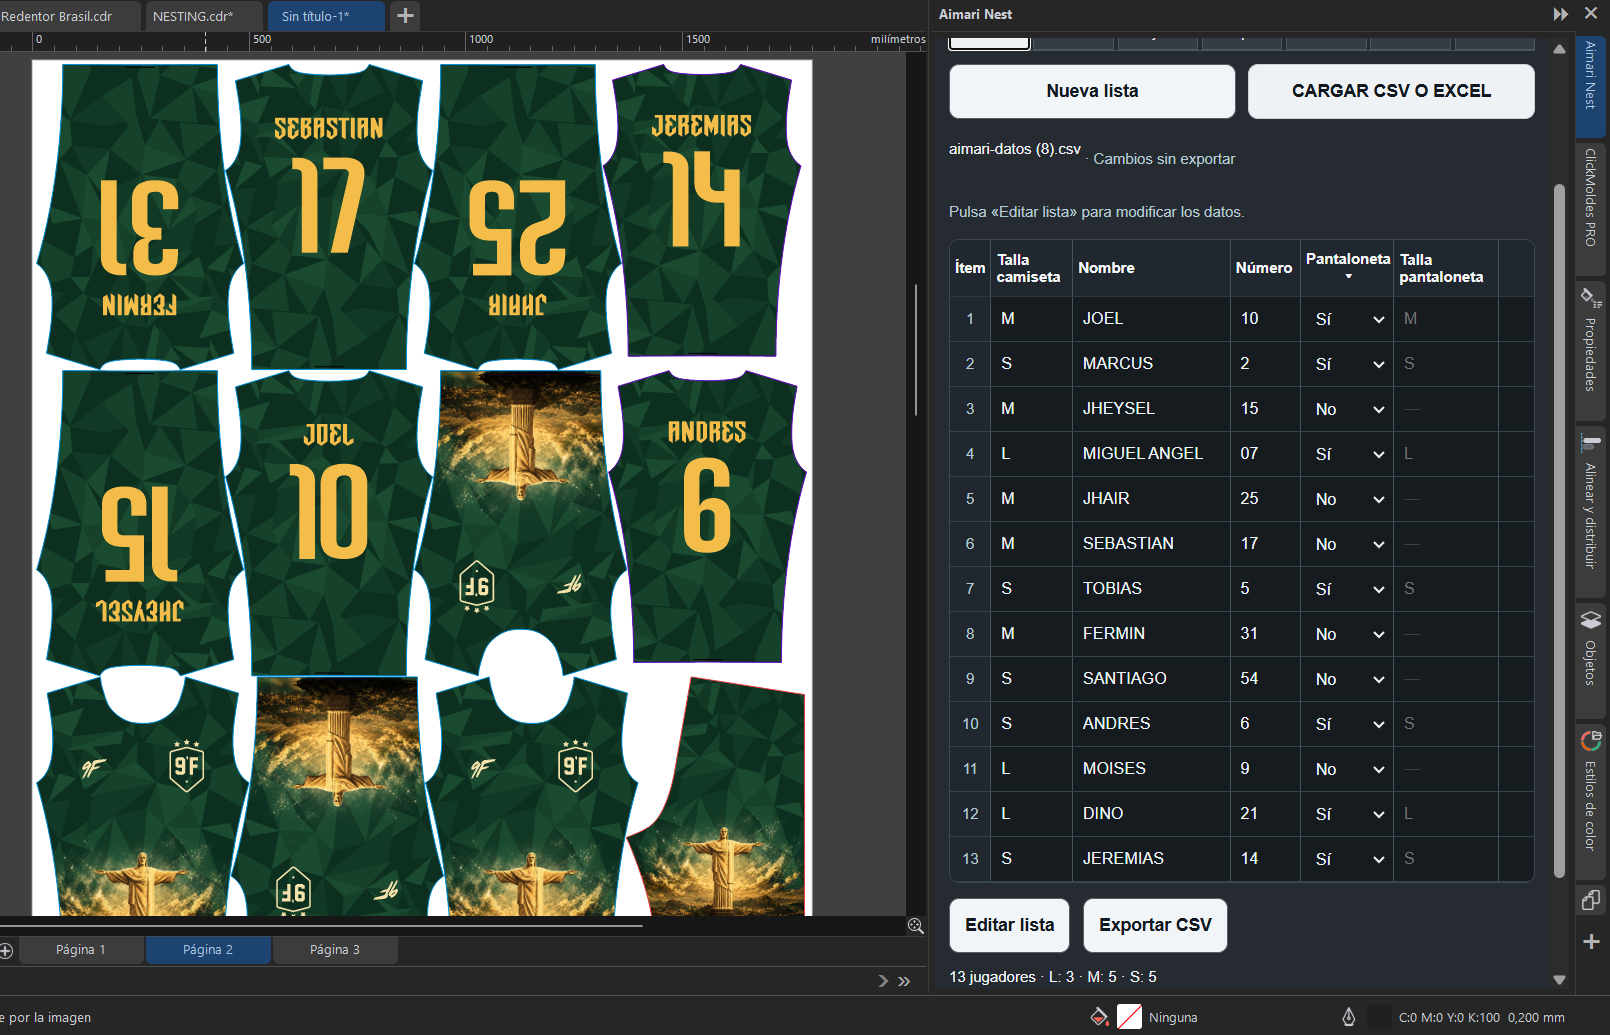Viewport: 1610px width, 1035px height.
Task: Open a new document with the plus tab icon
Action: [x=405, y=15]
